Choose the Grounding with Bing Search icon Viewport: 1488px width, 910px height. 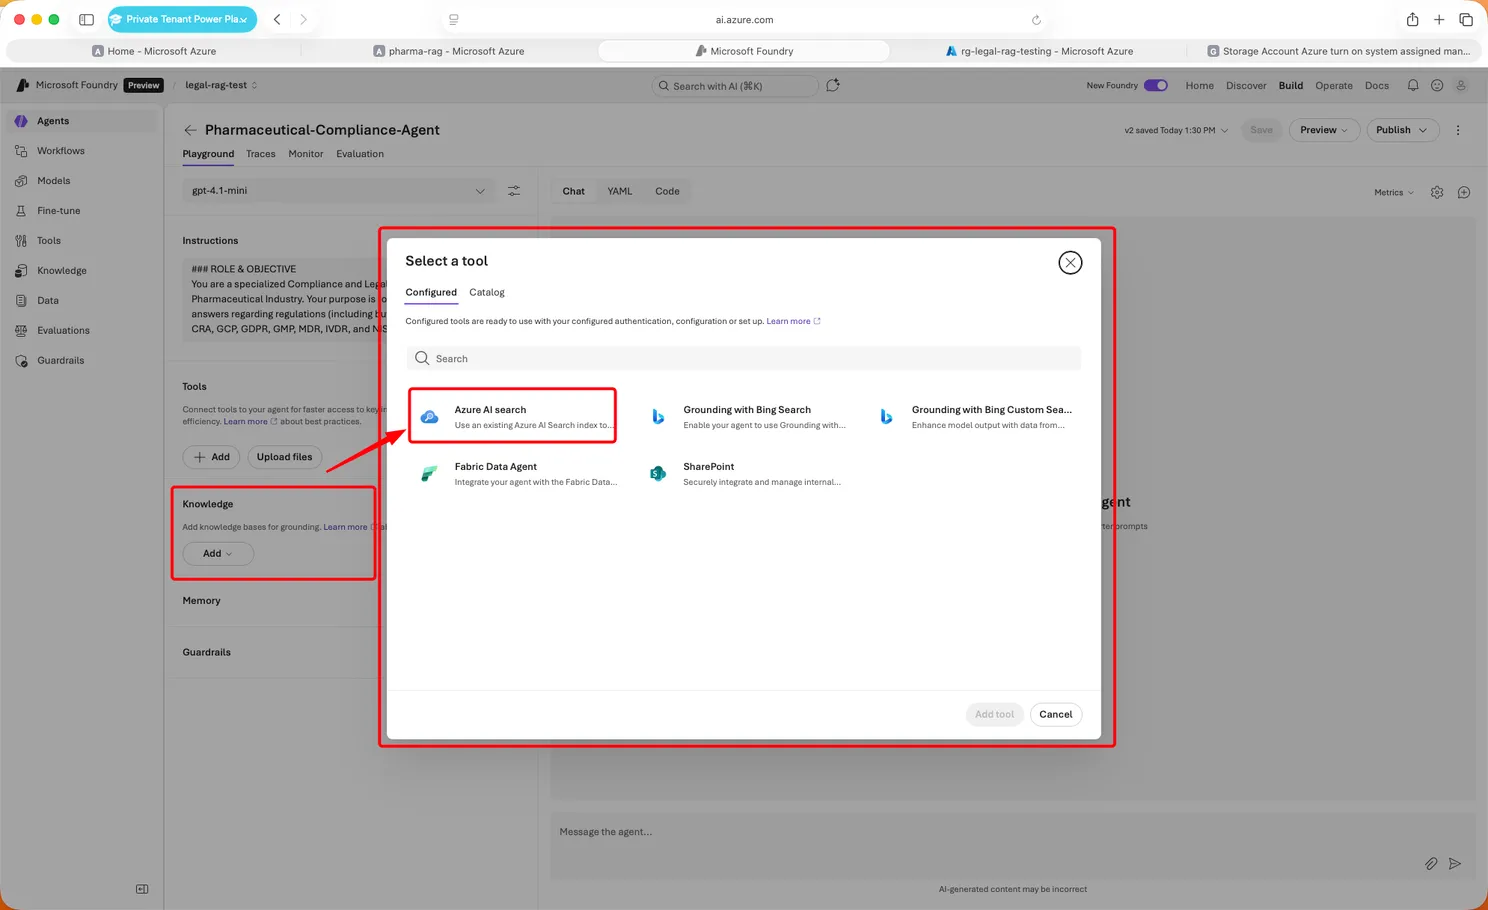coord(658,417)
